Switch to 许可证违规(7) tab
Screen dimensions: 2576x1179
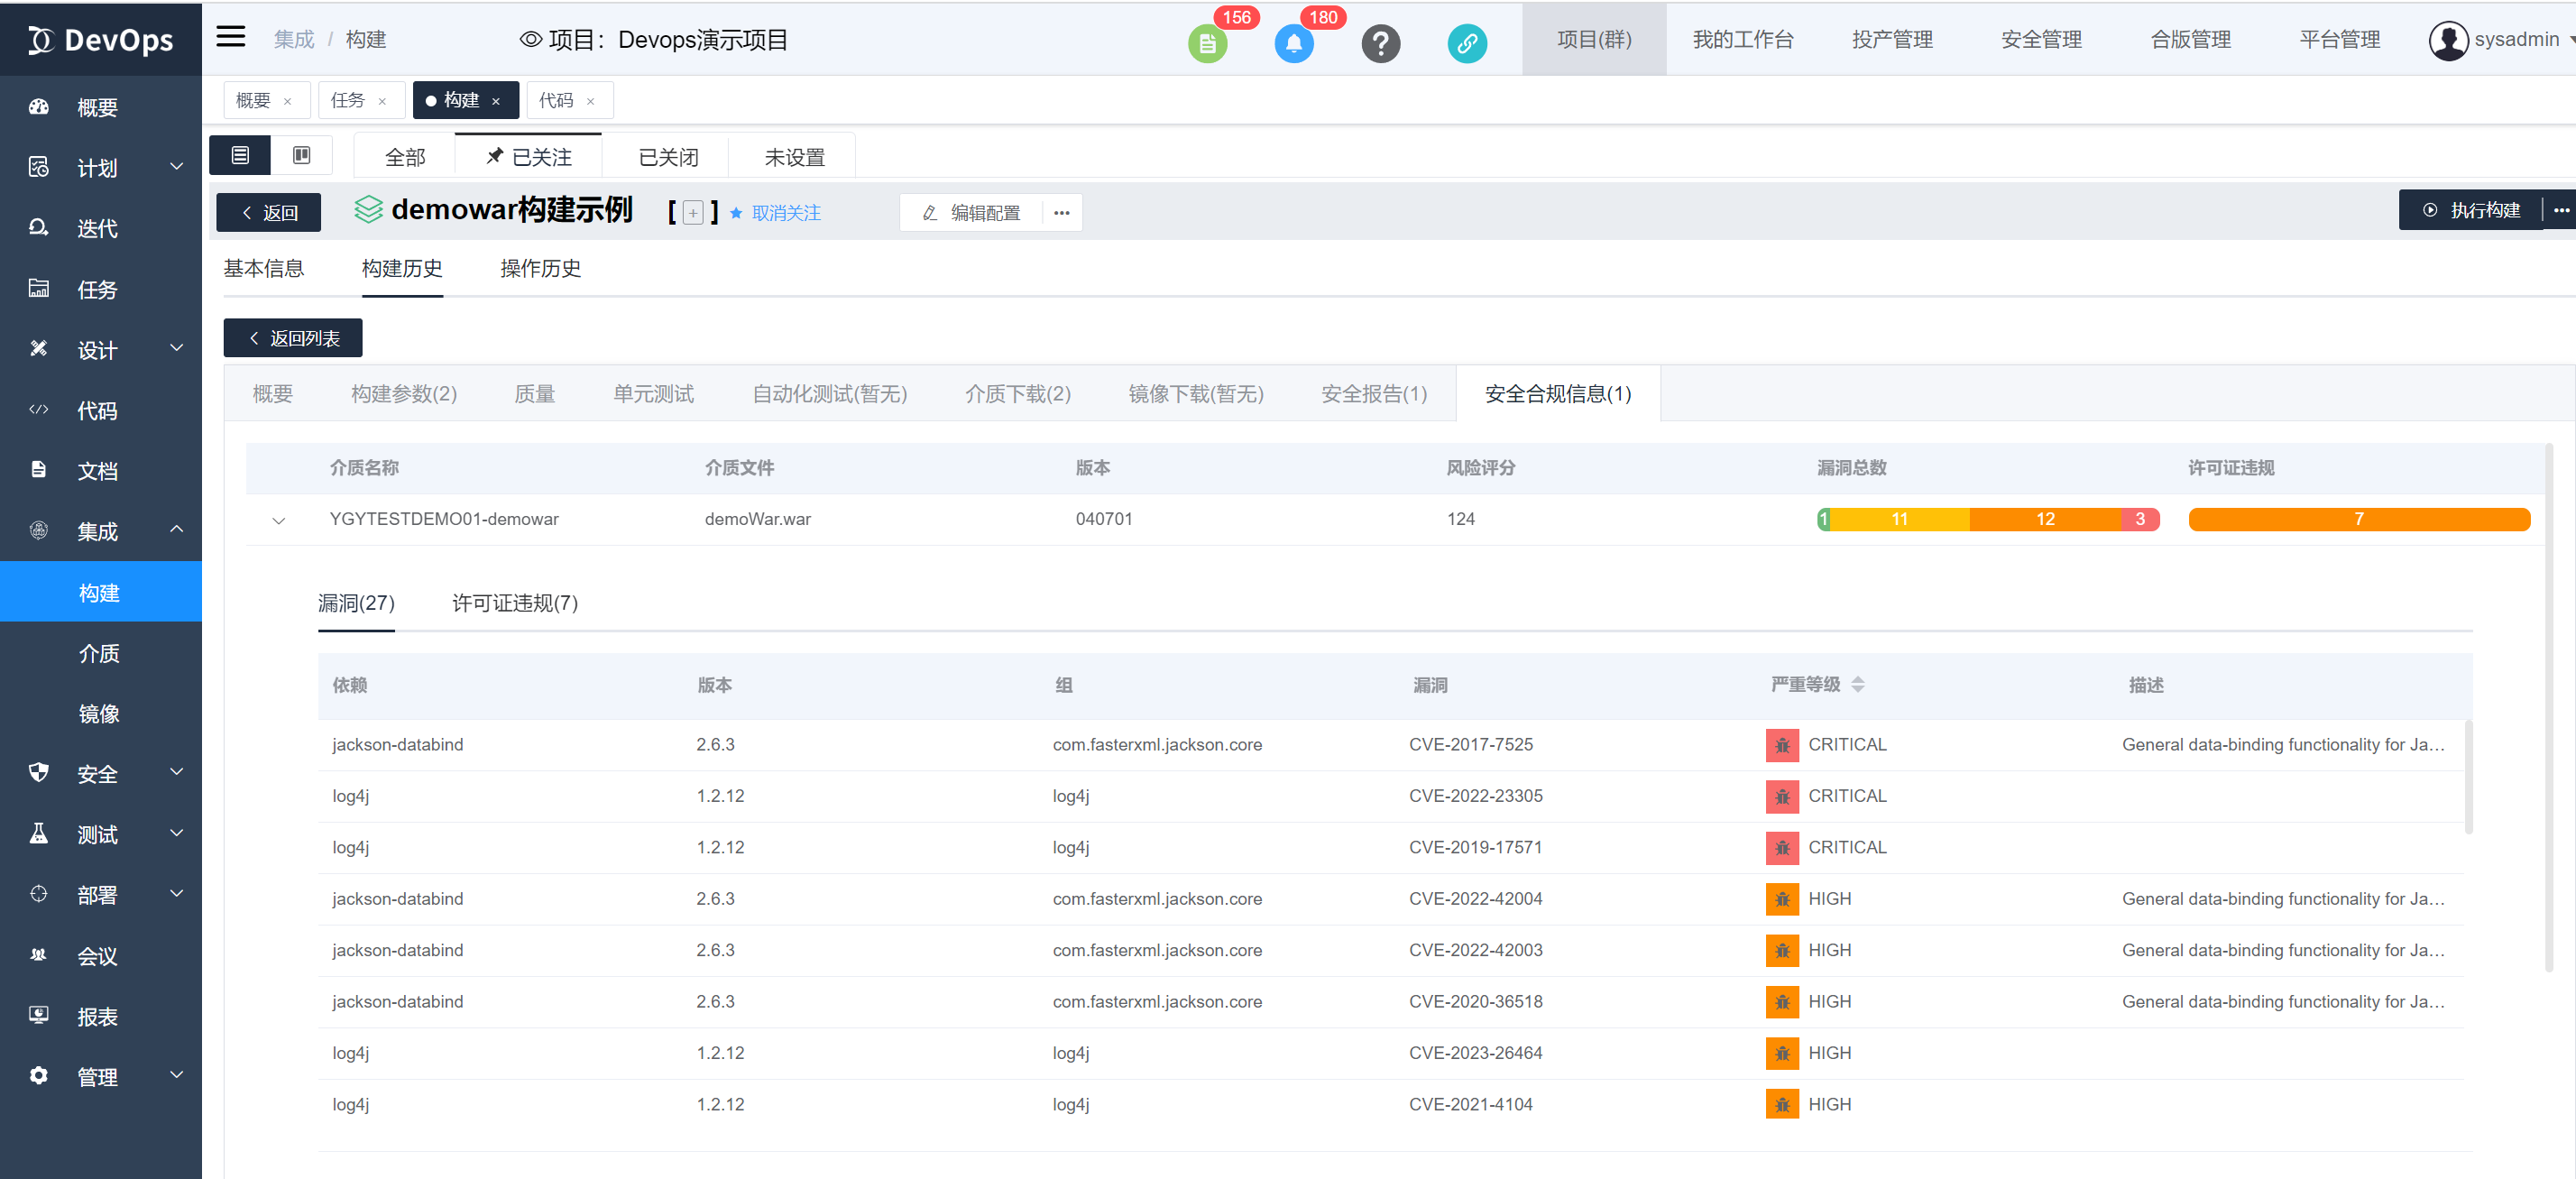514,603
